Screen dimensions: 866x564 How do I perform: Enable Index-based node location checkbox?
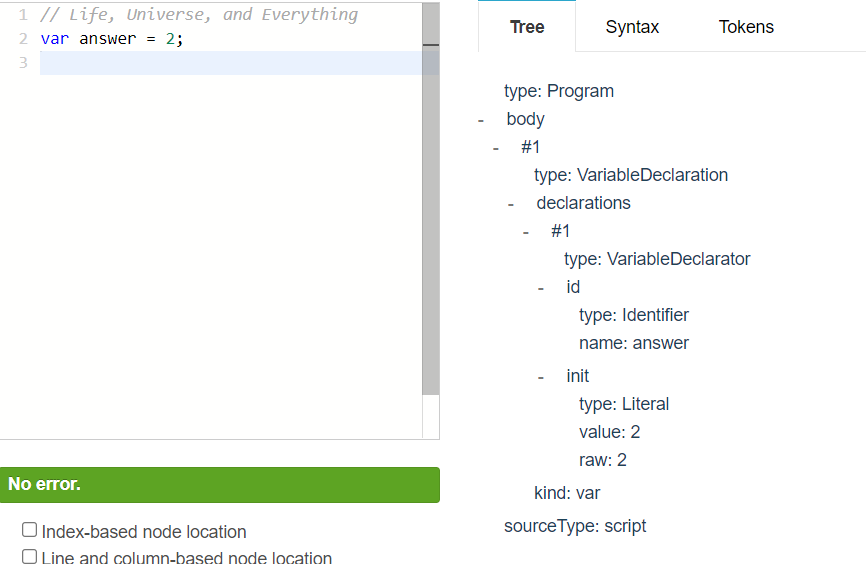(x=29, y=530)
